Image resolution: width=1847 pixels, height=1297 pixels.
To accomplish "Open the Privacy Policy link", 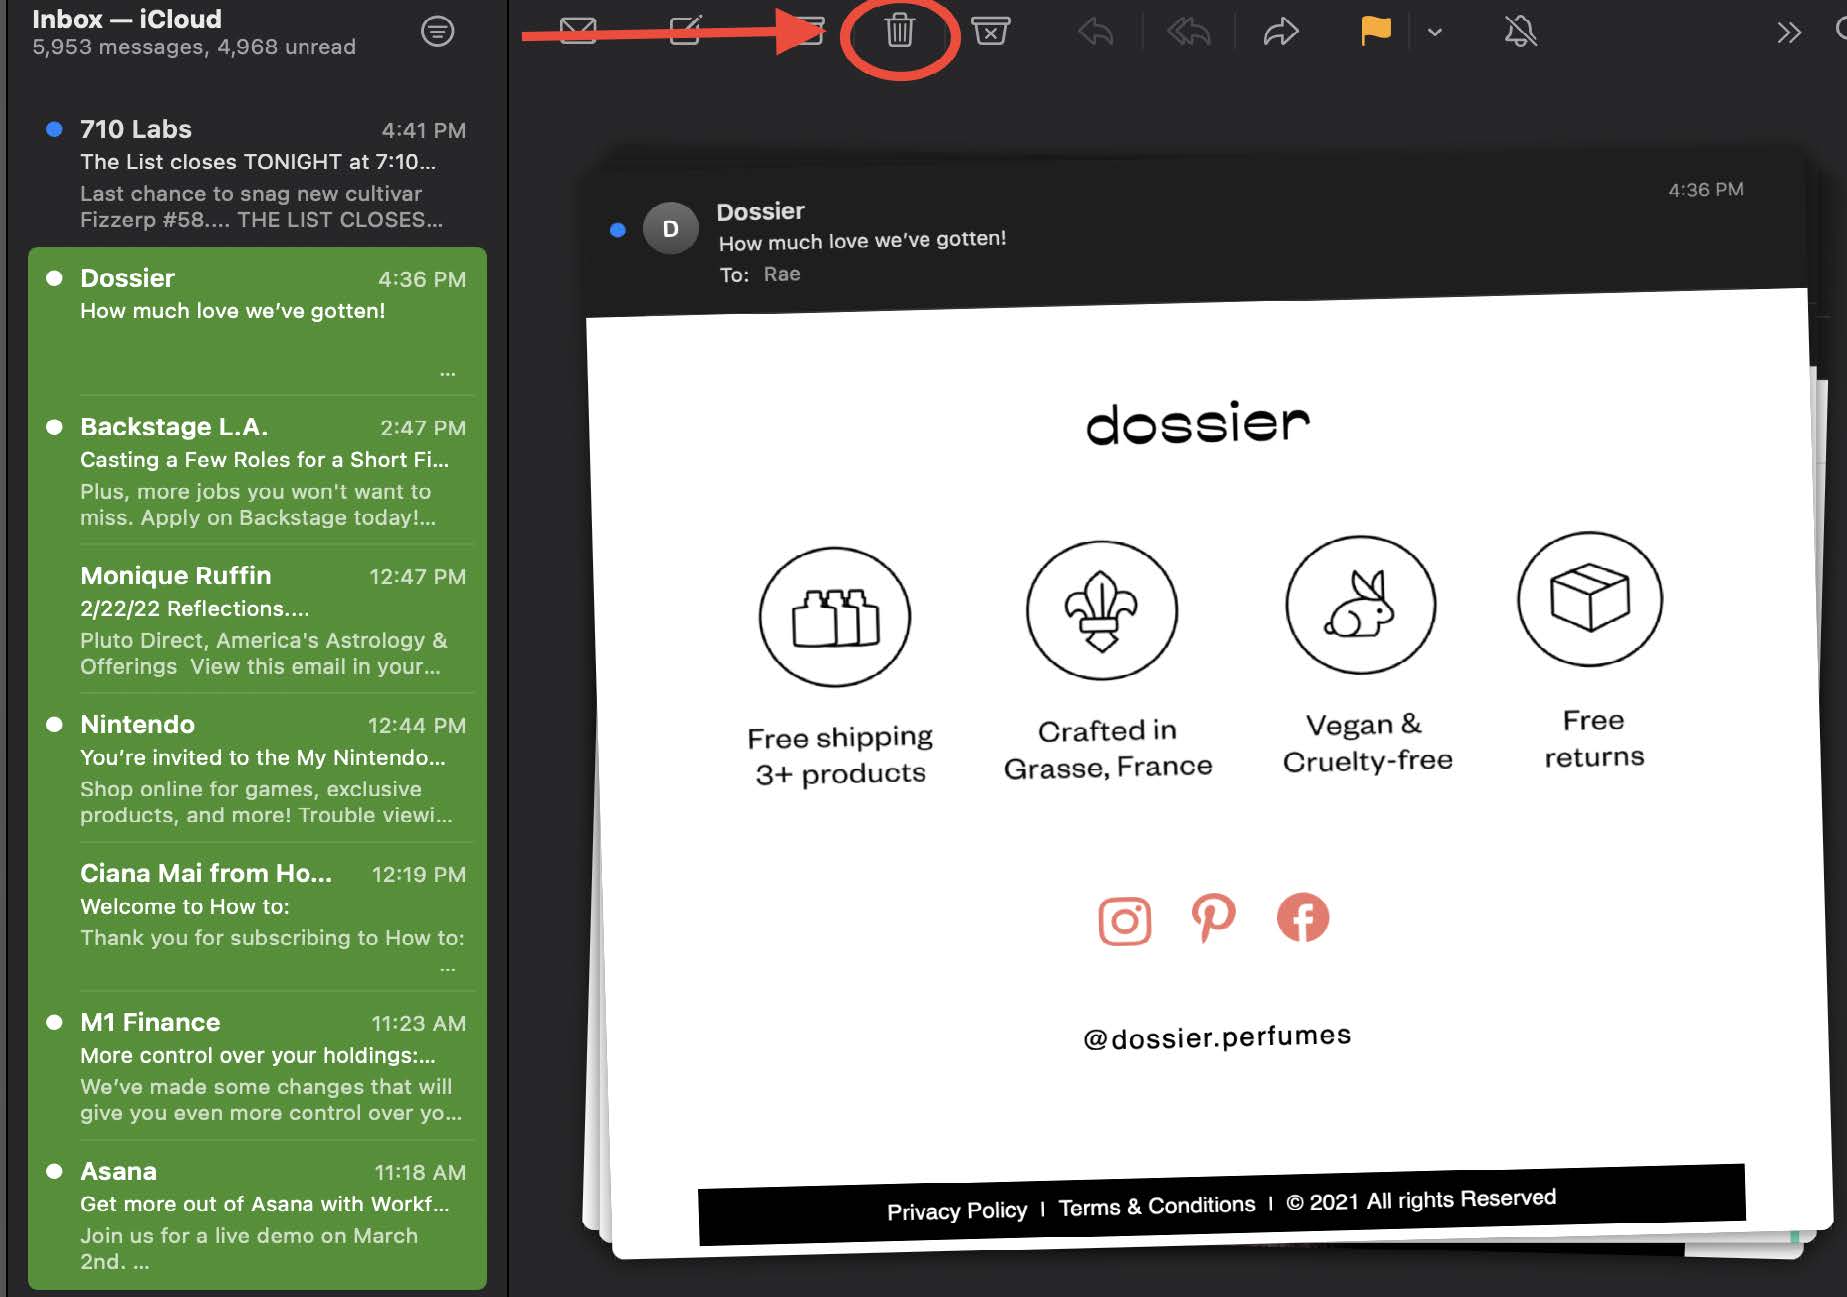I will pyautogui.click(x=957, y=1211).
